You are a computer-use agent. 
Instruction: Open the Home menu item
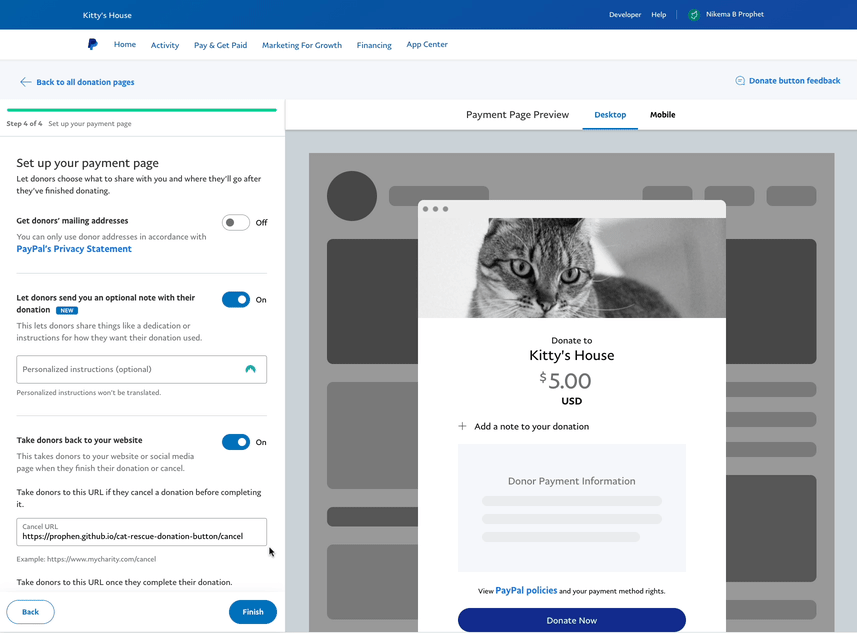(x=125, y=44)
